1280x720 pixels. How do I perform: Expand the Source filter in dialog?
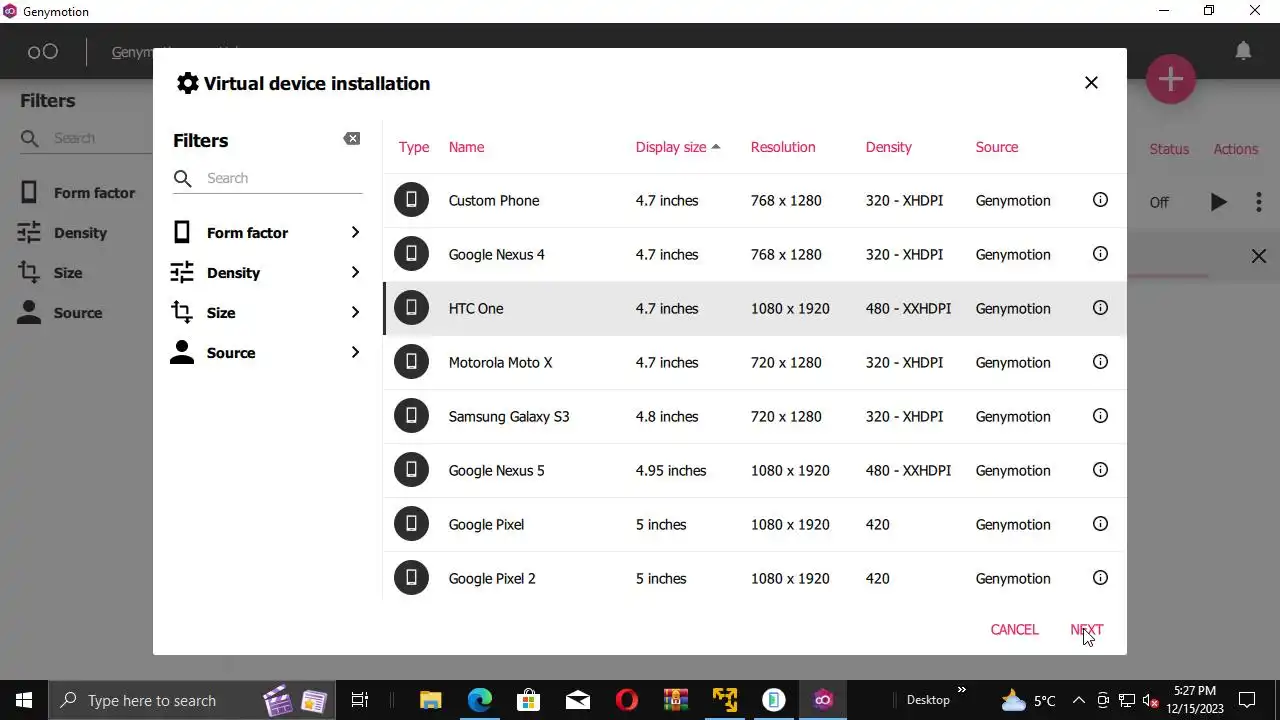pos(268,353)
